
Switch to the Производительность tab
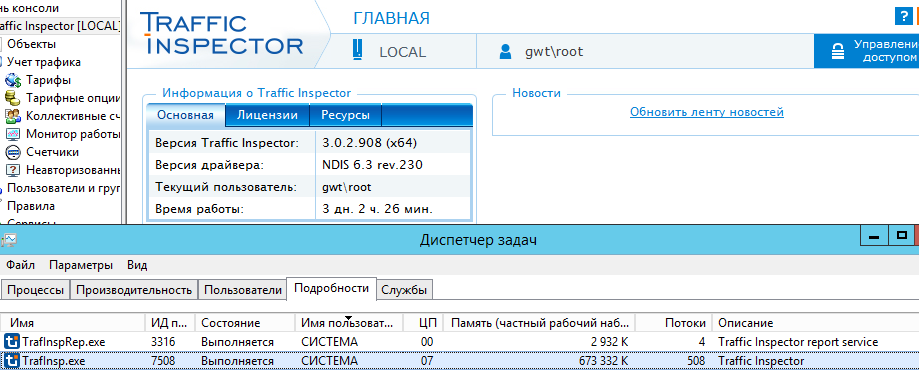(134, 290)
